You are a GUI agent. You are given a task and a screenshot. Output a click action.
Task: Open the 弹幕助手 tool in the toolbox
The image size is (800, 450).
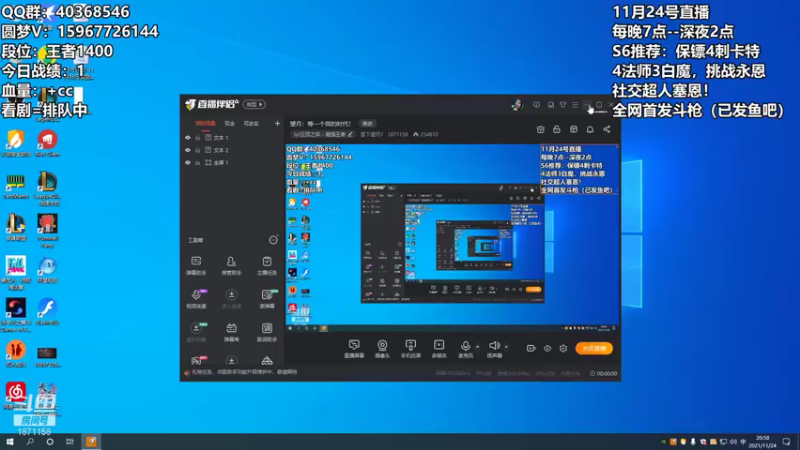(196, 266)
